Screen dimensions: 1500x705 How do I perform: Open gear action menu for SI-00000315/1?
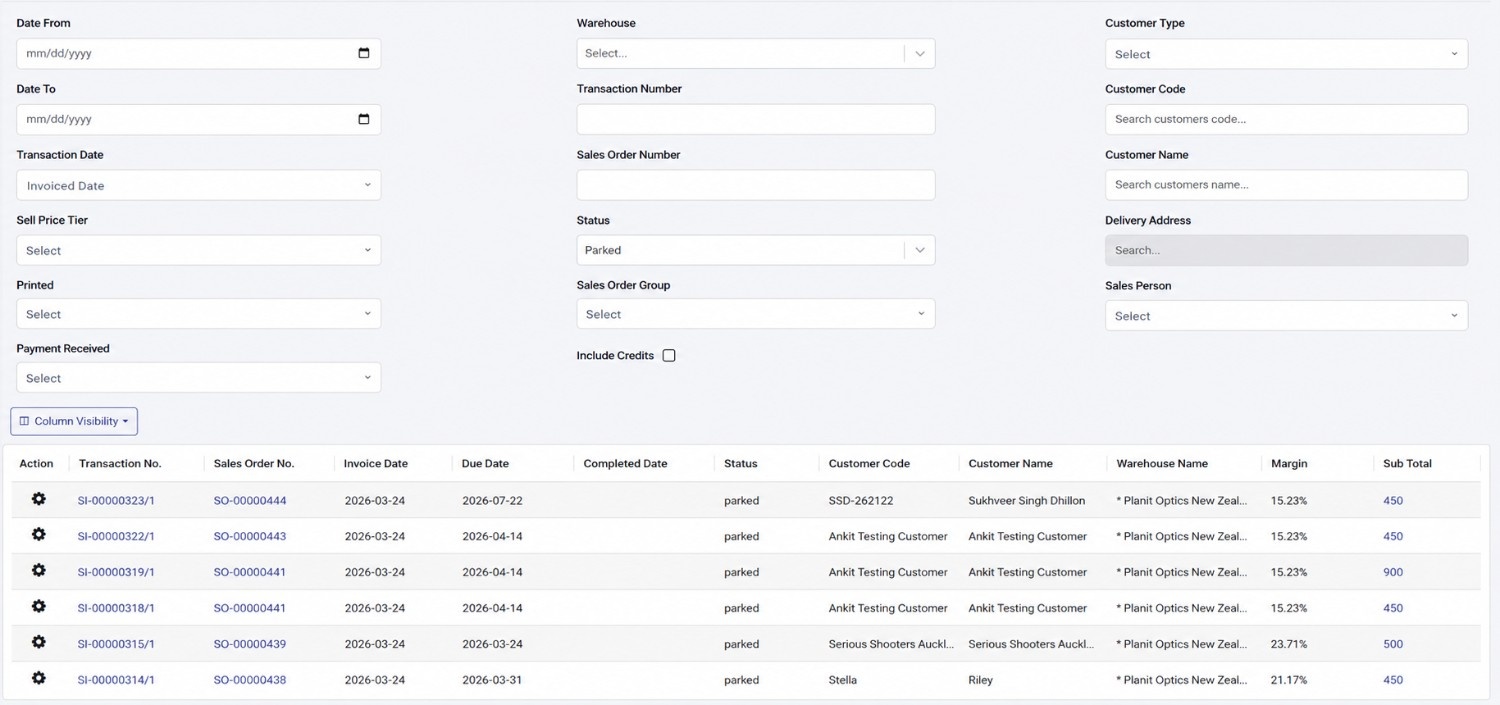[x=38, y=643]
